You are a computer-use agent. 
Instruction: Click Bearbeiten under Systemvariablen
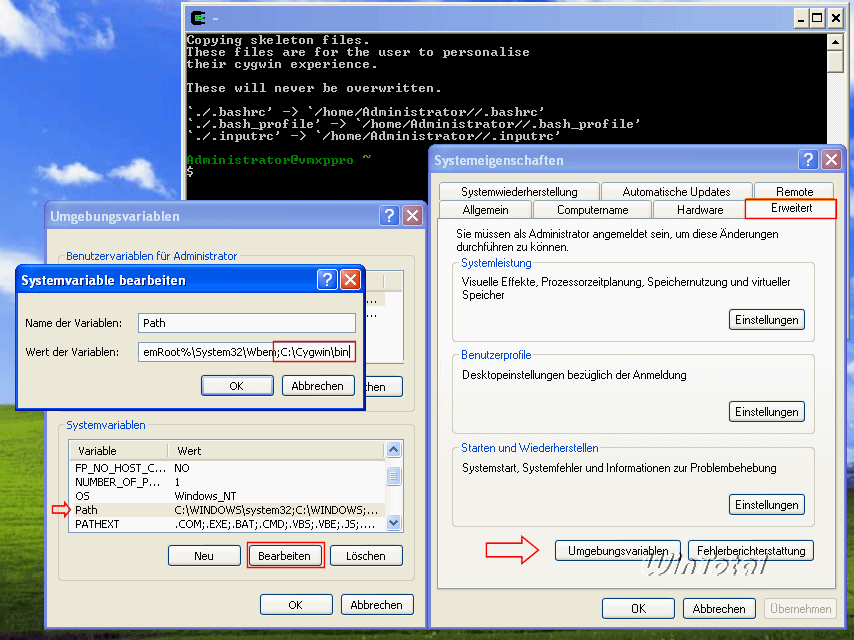[x=285, y=556]
